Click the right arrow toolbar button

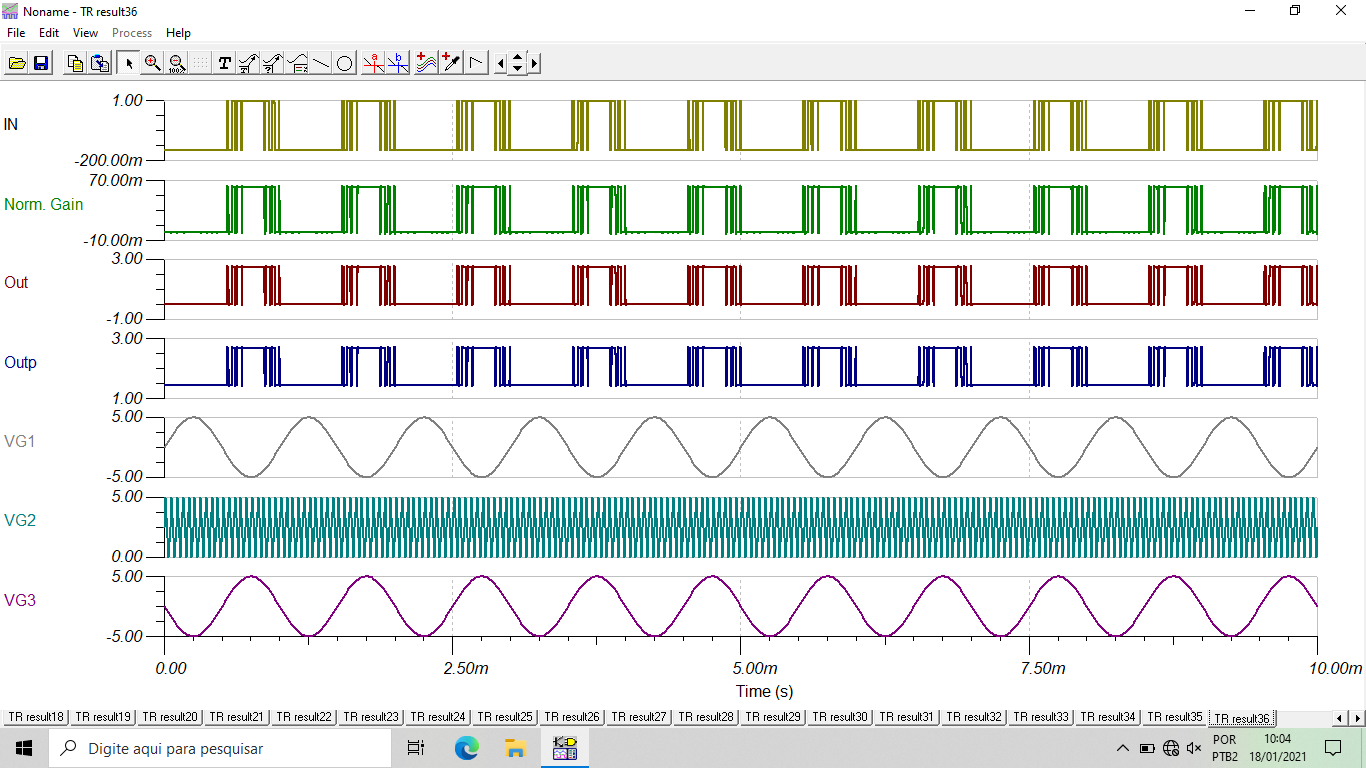[x=535, y=63]
